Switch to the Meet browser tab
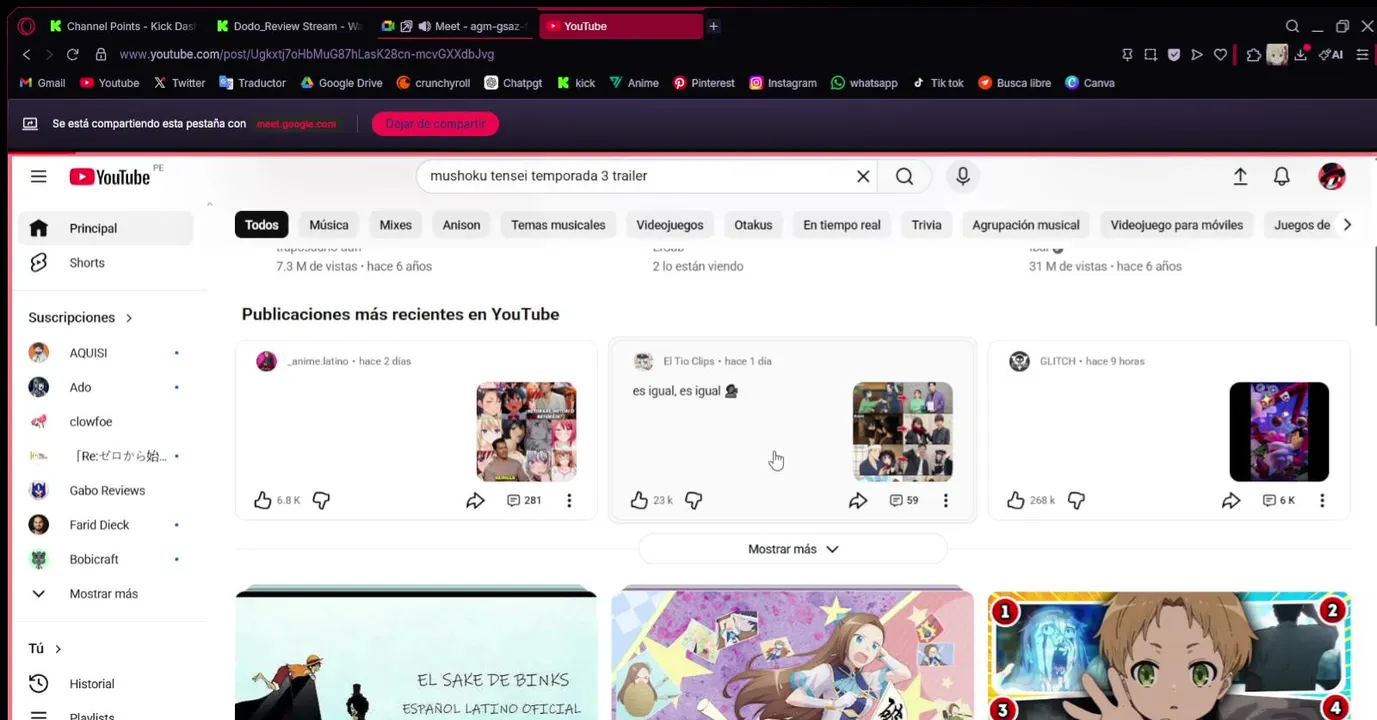Screen dimensions: 1377x720 [456, 26]
